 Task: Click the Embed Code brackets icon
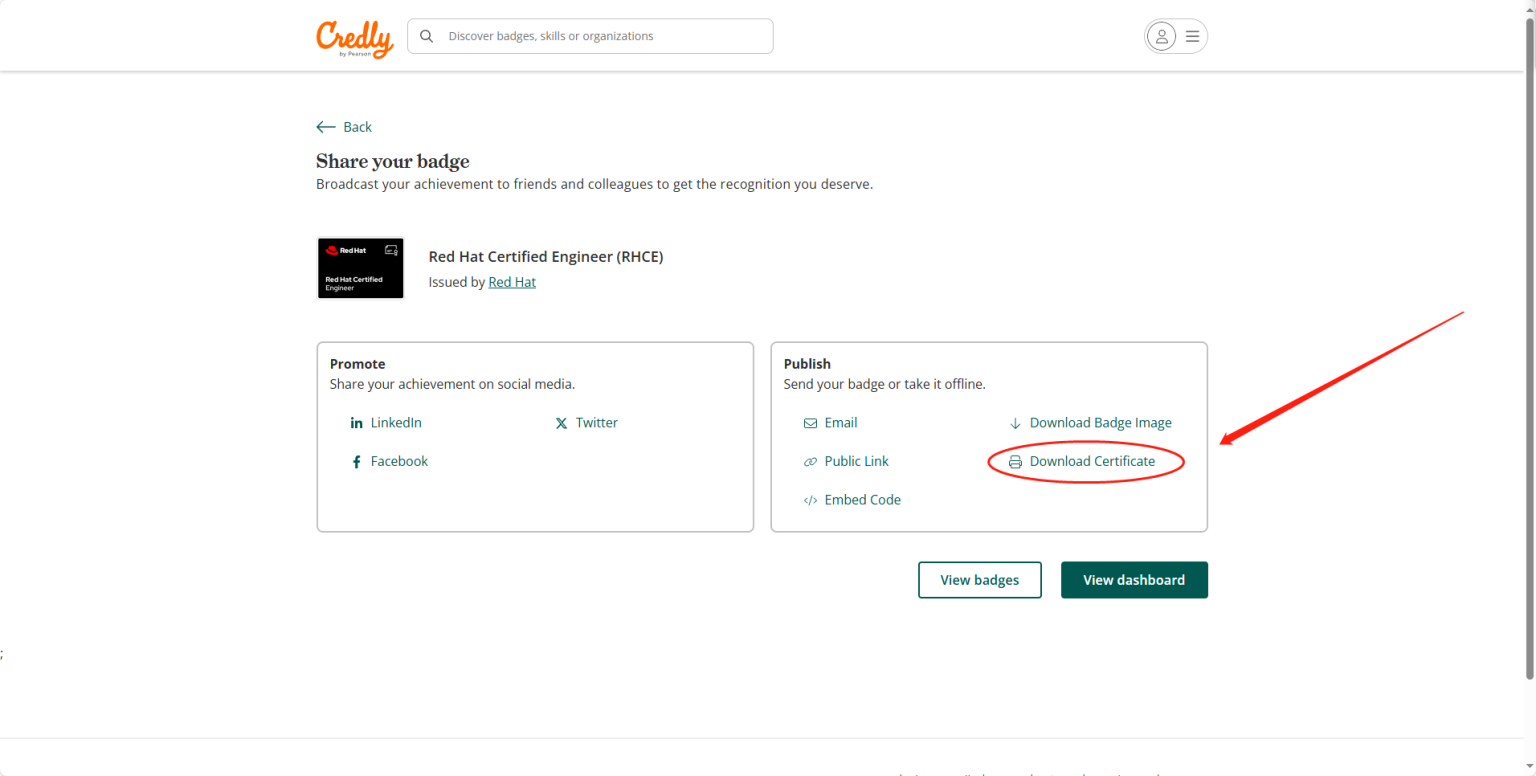pyautogui.click(x=810, y=500)
